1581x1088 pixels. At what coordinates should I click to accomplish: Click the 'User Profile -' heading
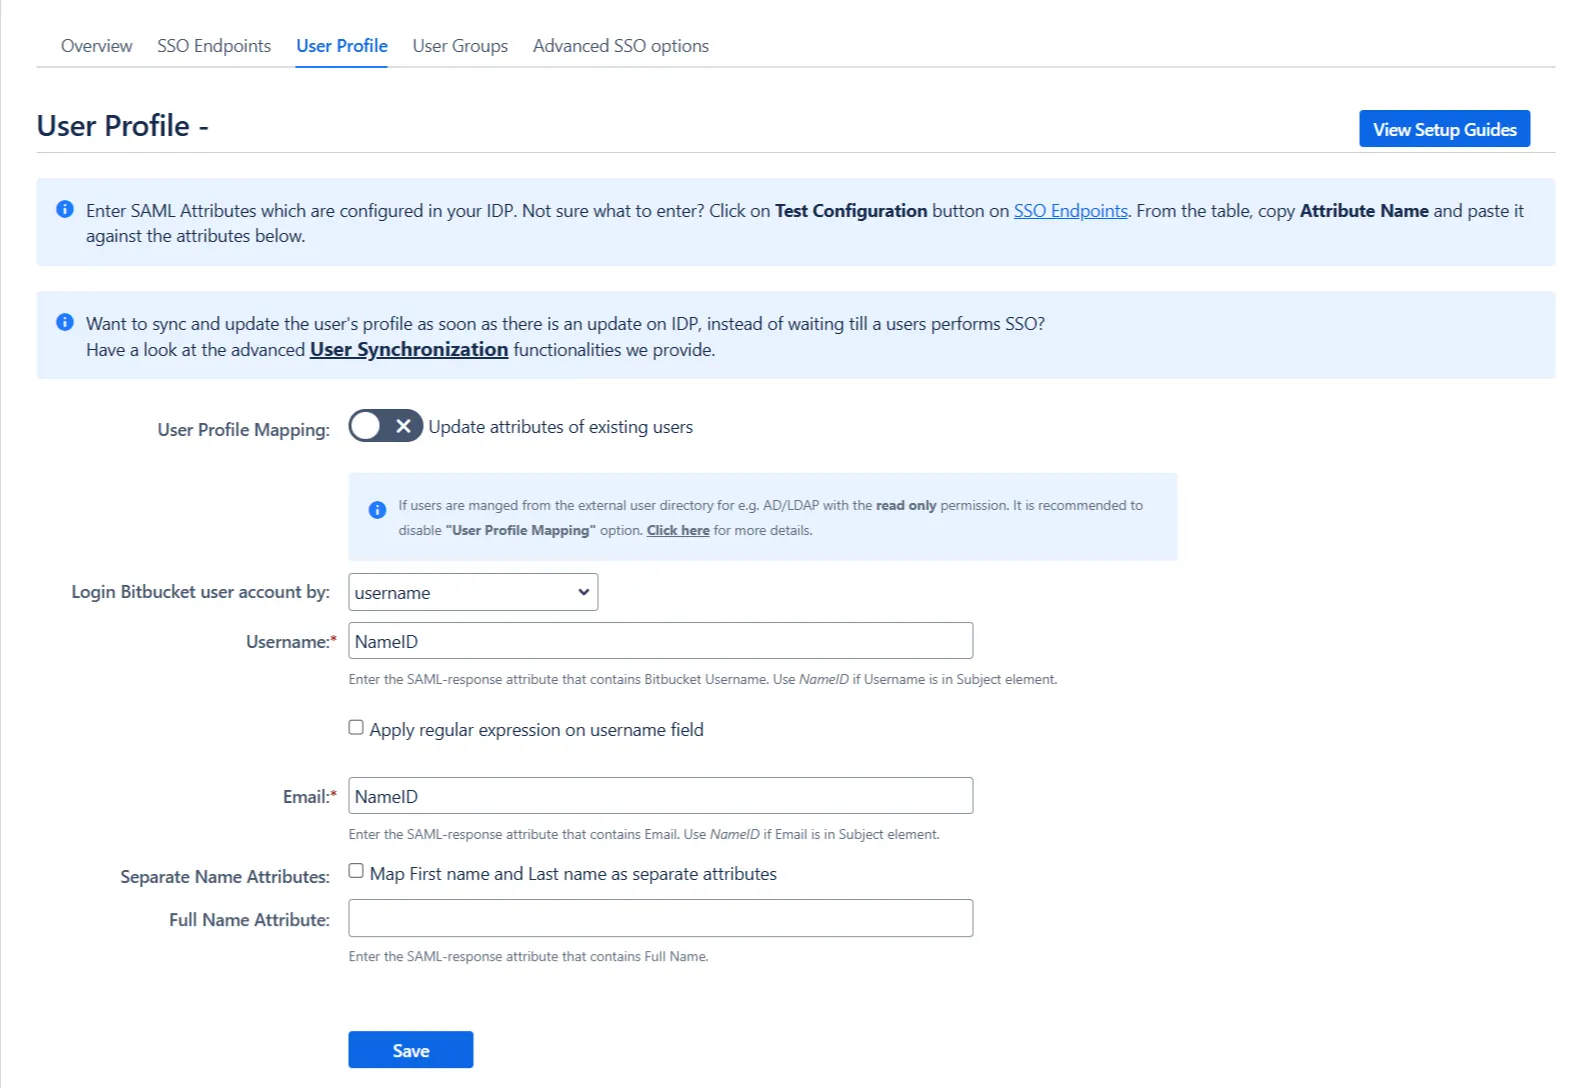coord(122,126)
